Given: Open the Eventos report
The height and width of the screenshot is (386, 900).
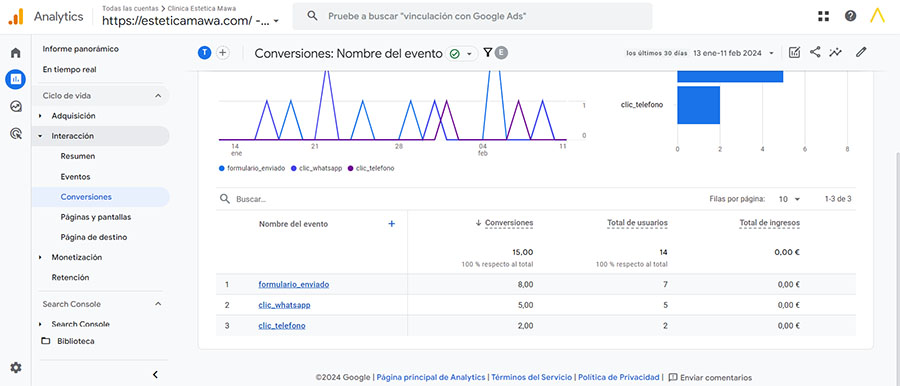Looking at the screenshot, I should click(x=75, y=177).
